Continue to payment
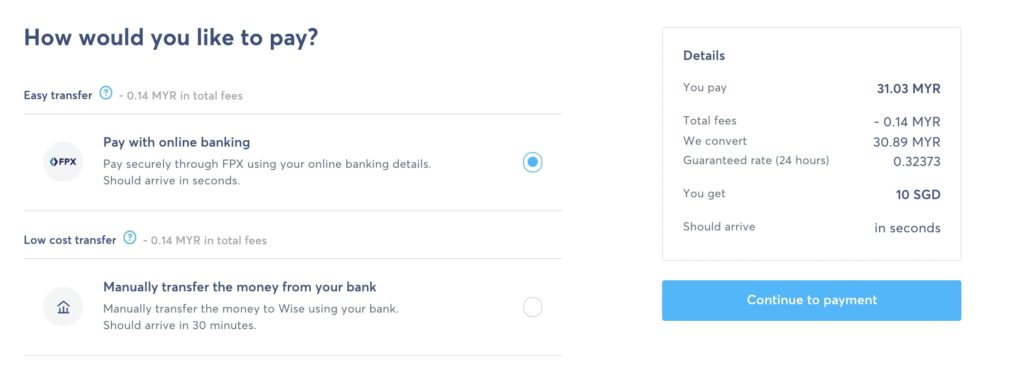1024x390 pixels. [811, 301]
